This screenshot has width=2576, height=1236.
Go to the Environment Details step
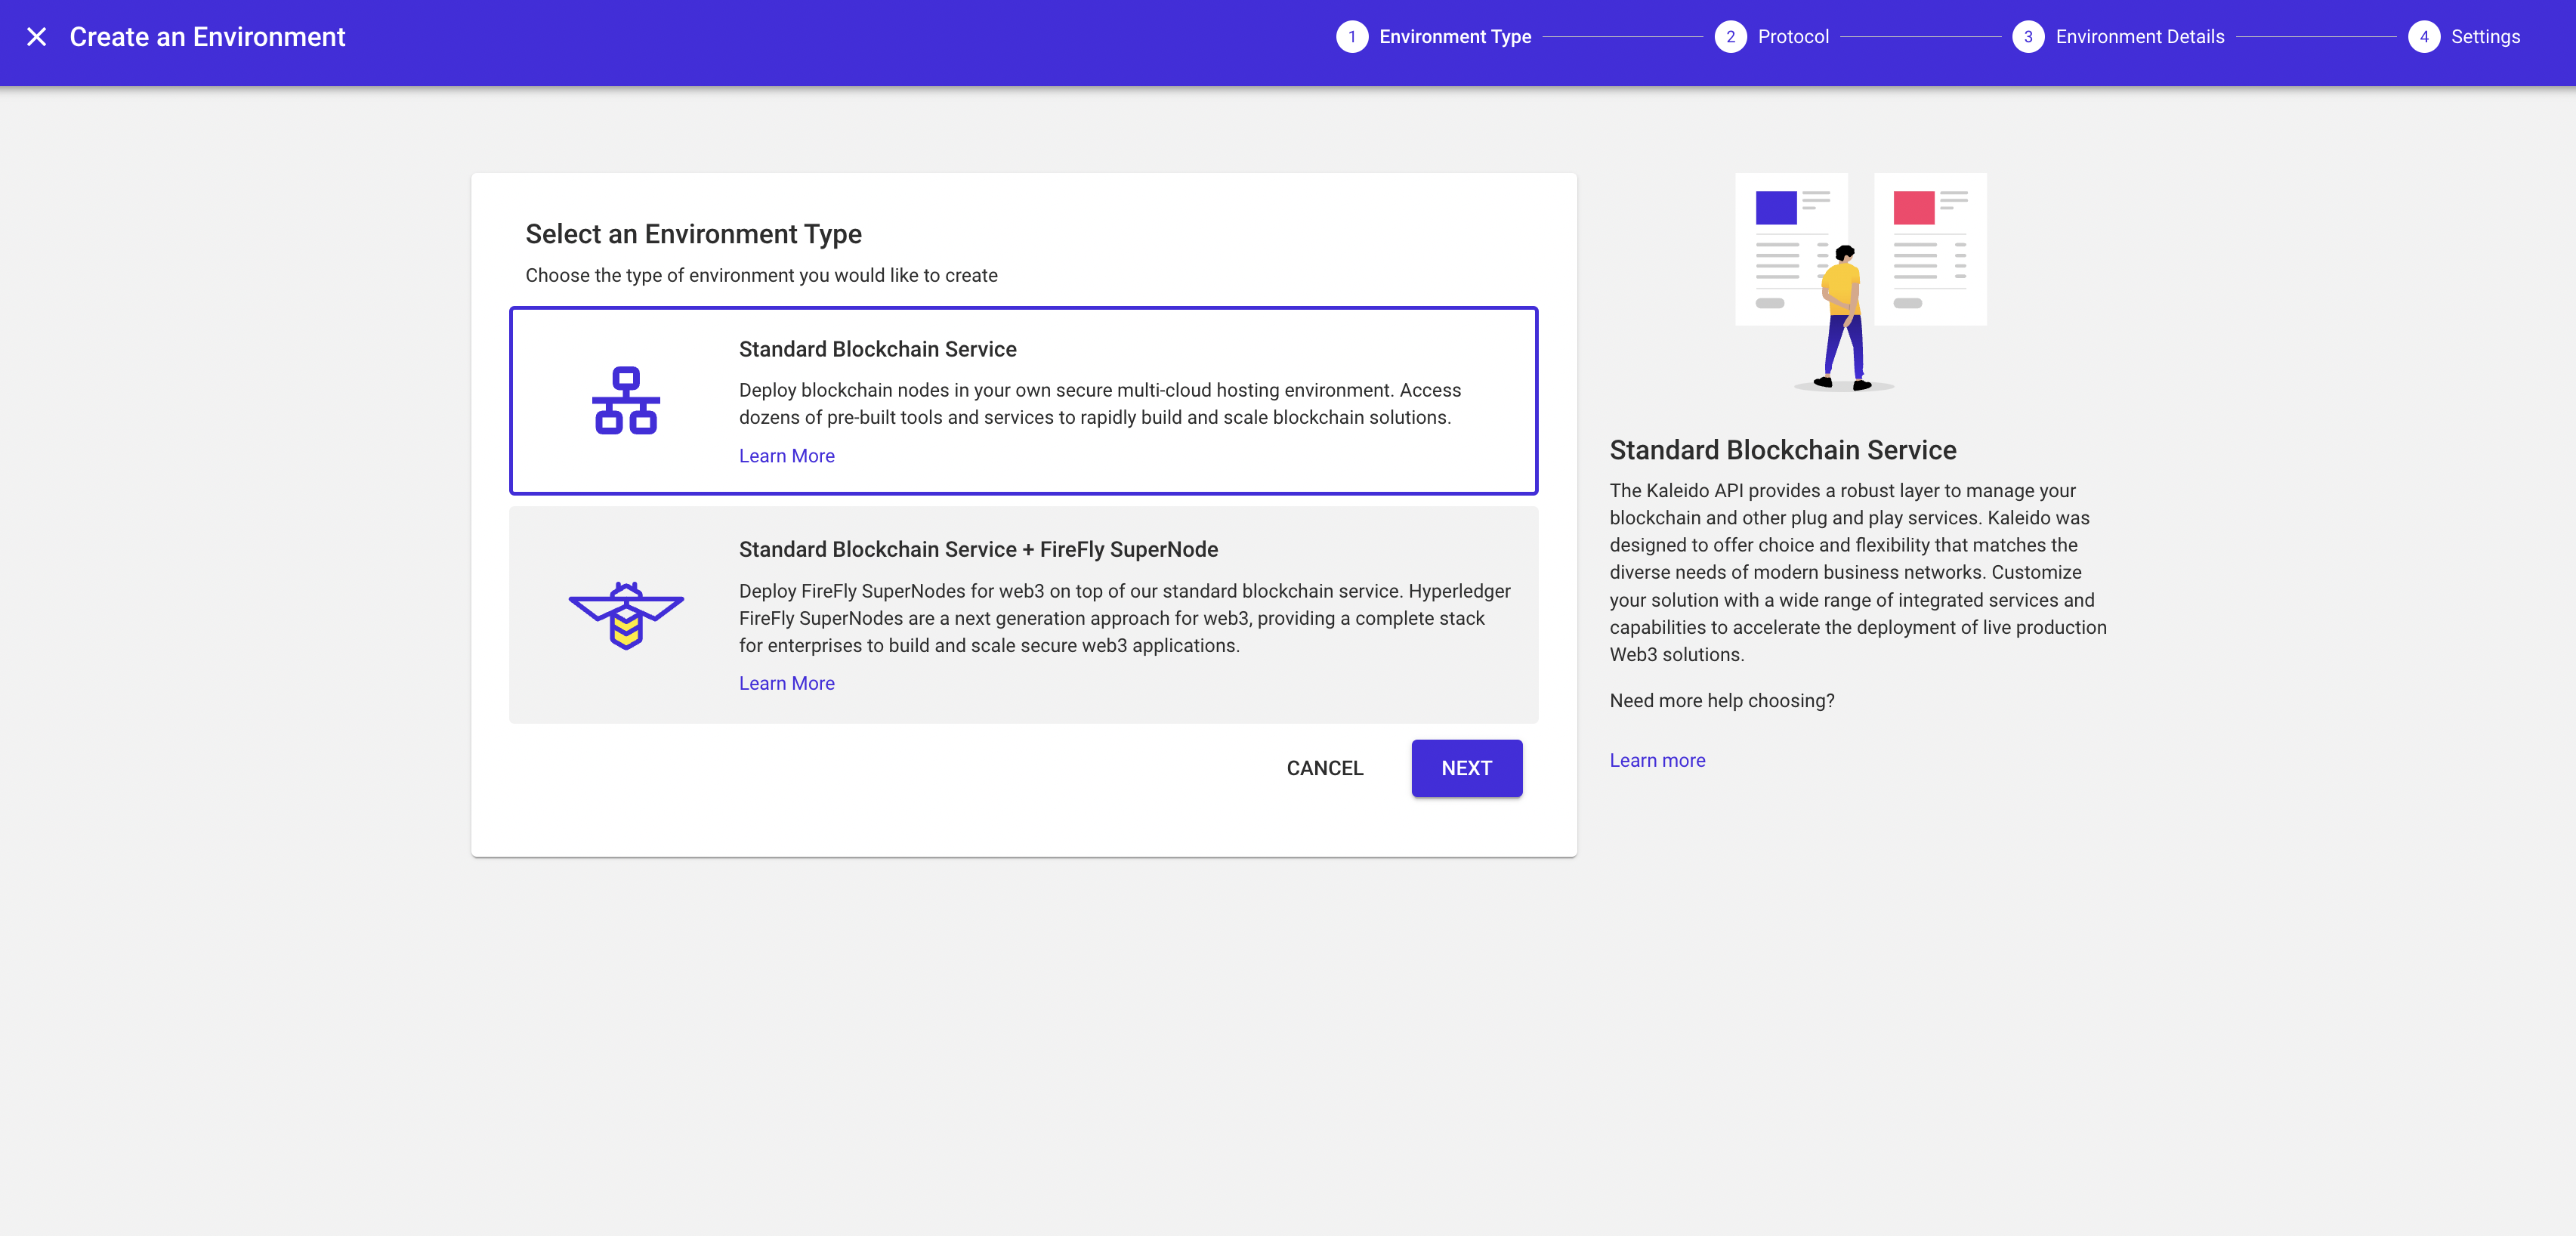[x=2140, y=37]
